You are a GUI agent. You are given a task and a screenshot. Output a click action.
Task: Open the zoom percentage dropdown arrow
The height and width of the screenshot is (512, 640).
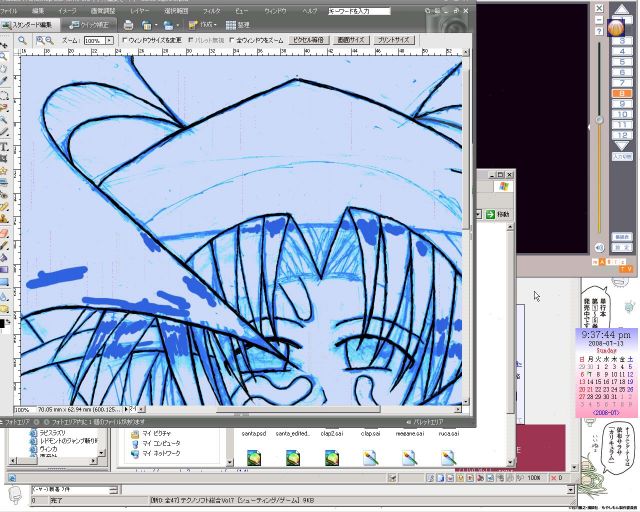109,40
